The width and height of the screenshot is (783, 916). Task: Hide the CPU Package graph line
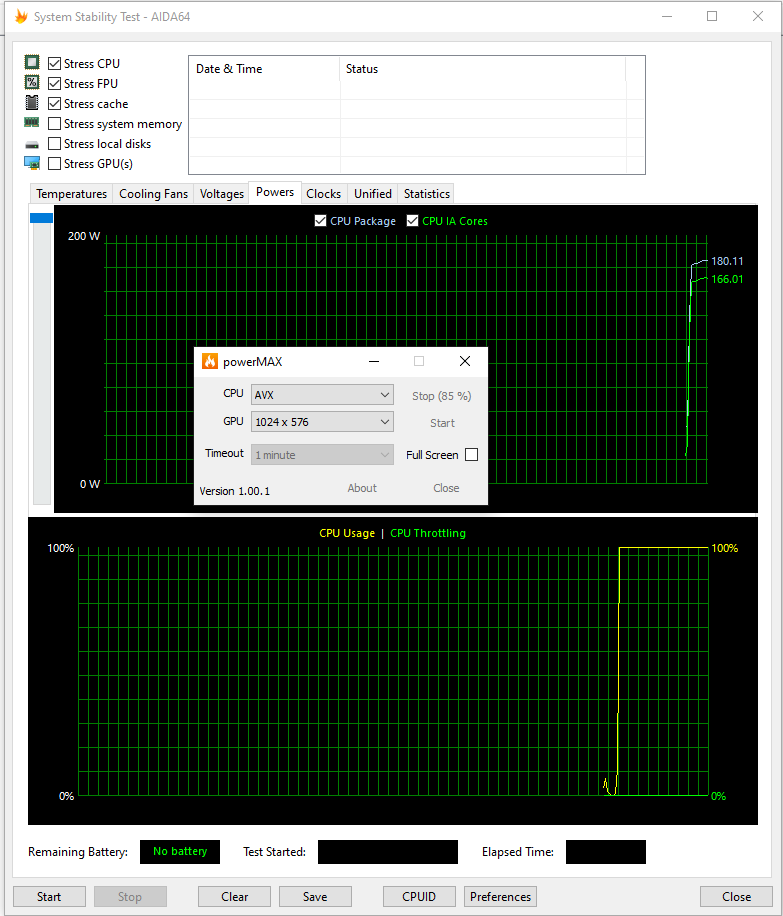(320, 220)
